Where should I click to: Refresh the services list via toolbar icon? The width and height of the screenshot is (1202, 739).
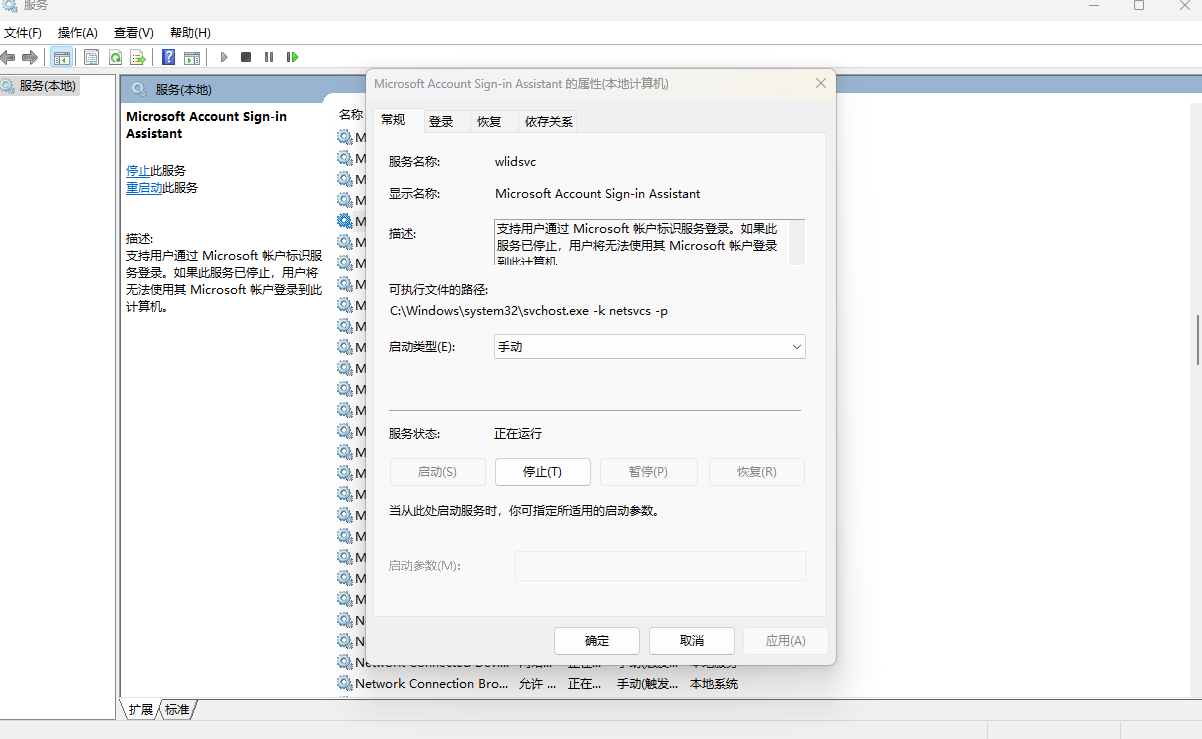point(115,57)
